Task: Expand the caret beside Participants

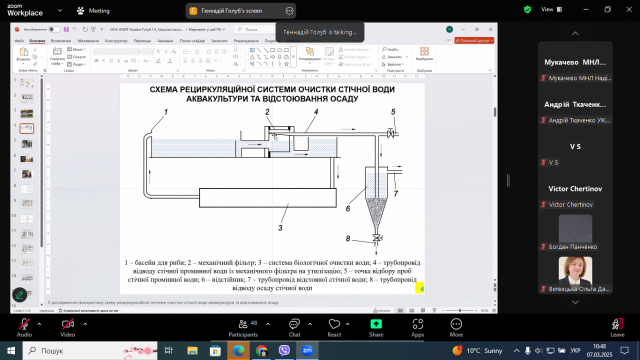Action: 268,324
